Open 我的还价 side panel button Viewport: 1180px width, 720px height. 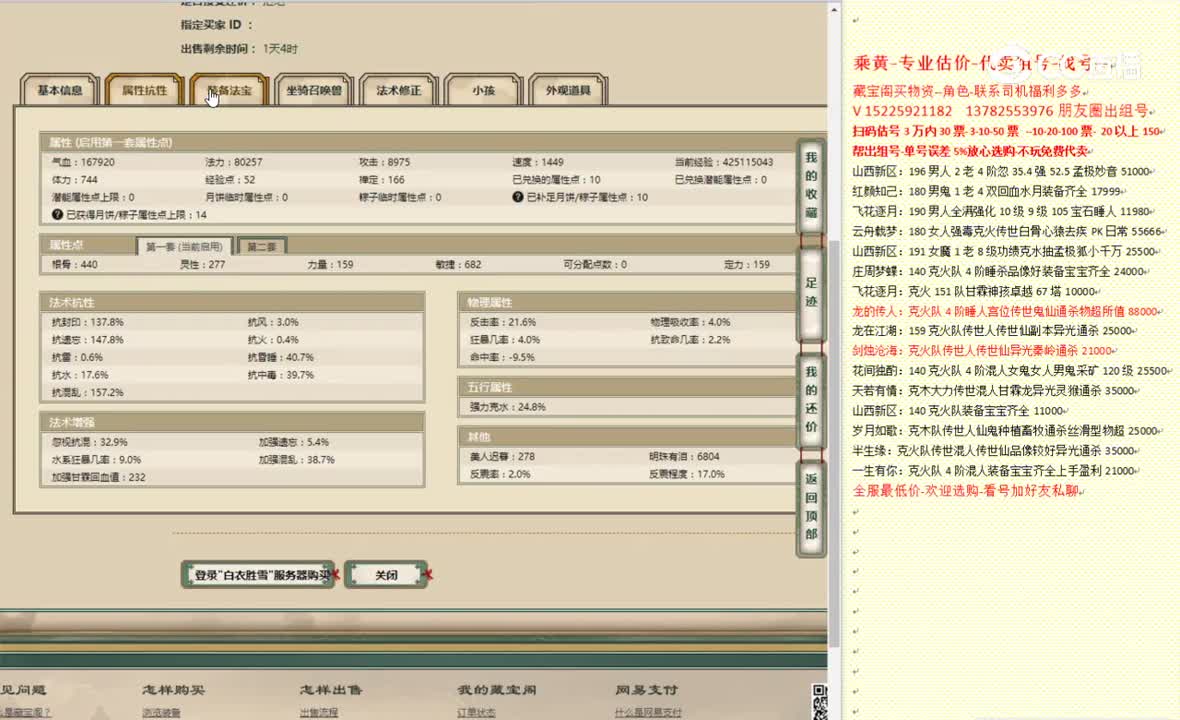(810, 399)
